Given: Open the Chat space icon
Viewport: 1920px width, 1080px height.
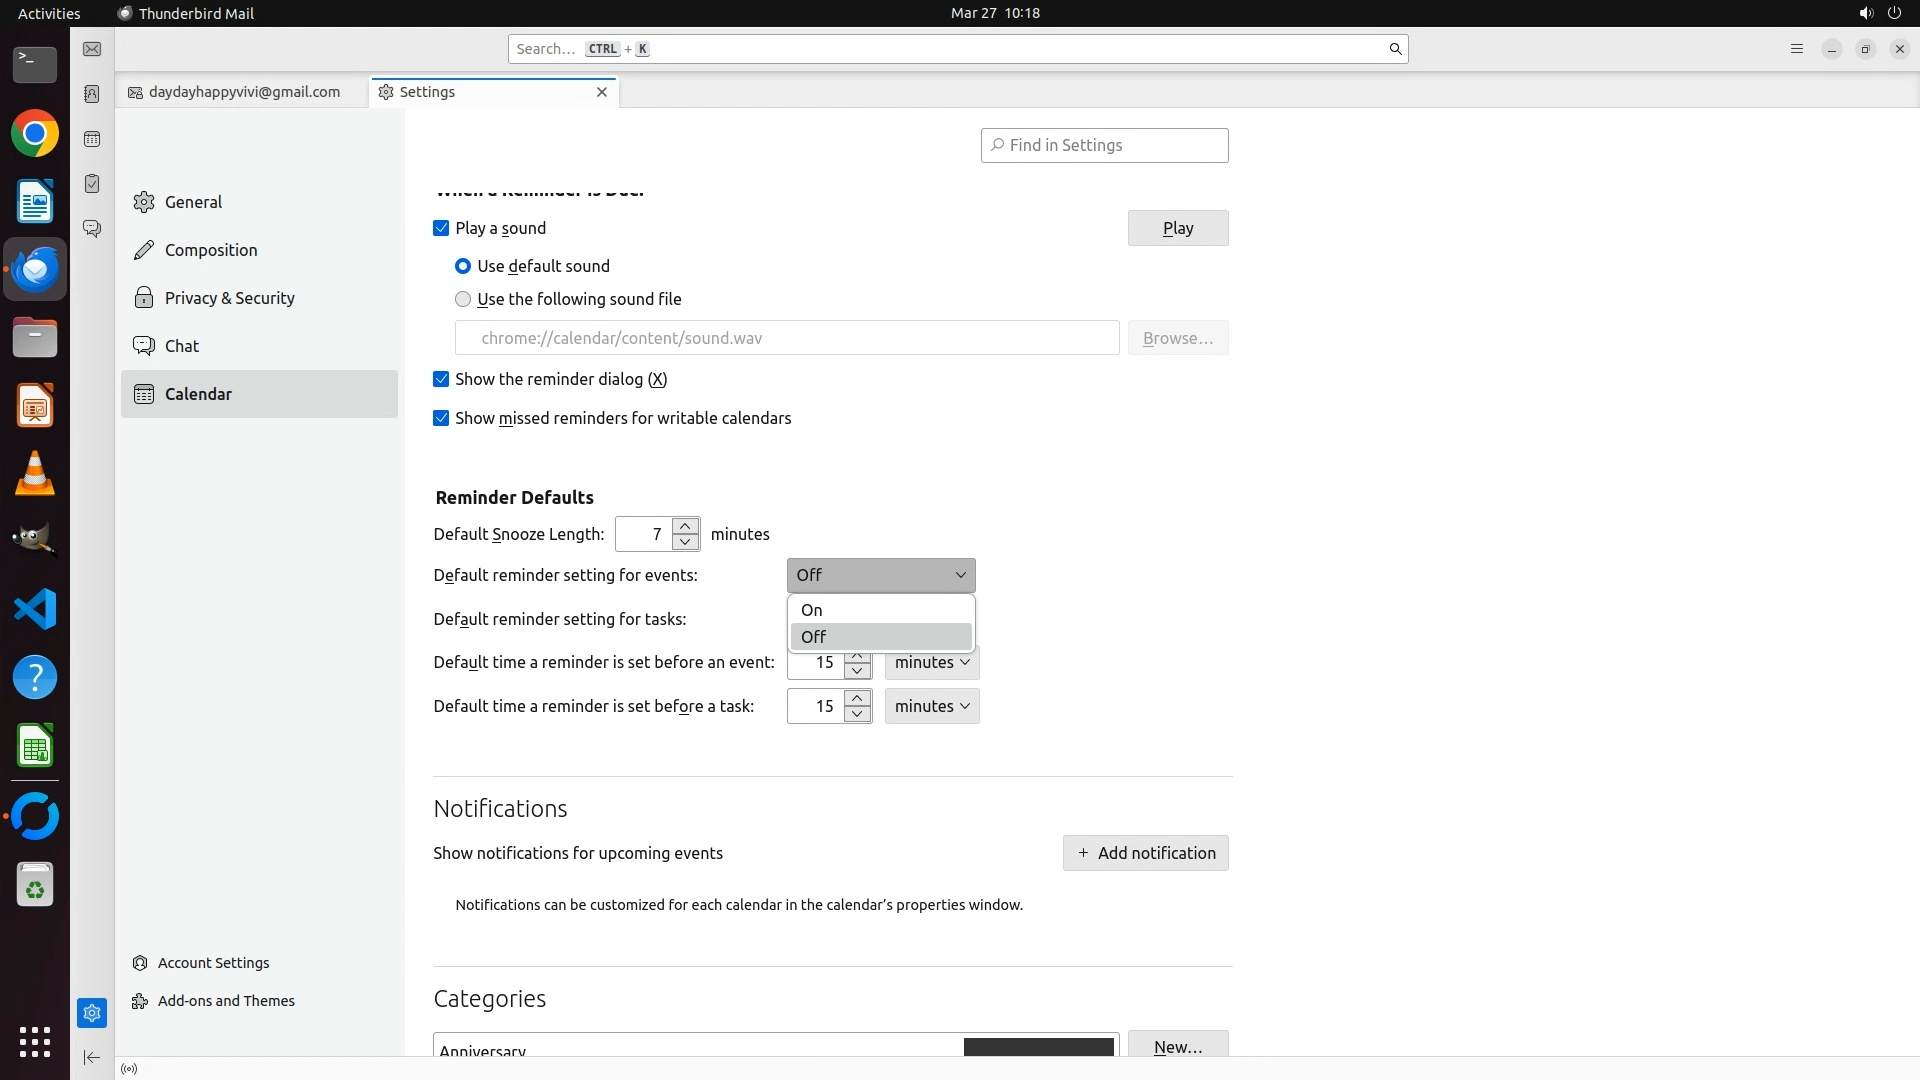Looking at the screenshot, I should tap(92, 229).
